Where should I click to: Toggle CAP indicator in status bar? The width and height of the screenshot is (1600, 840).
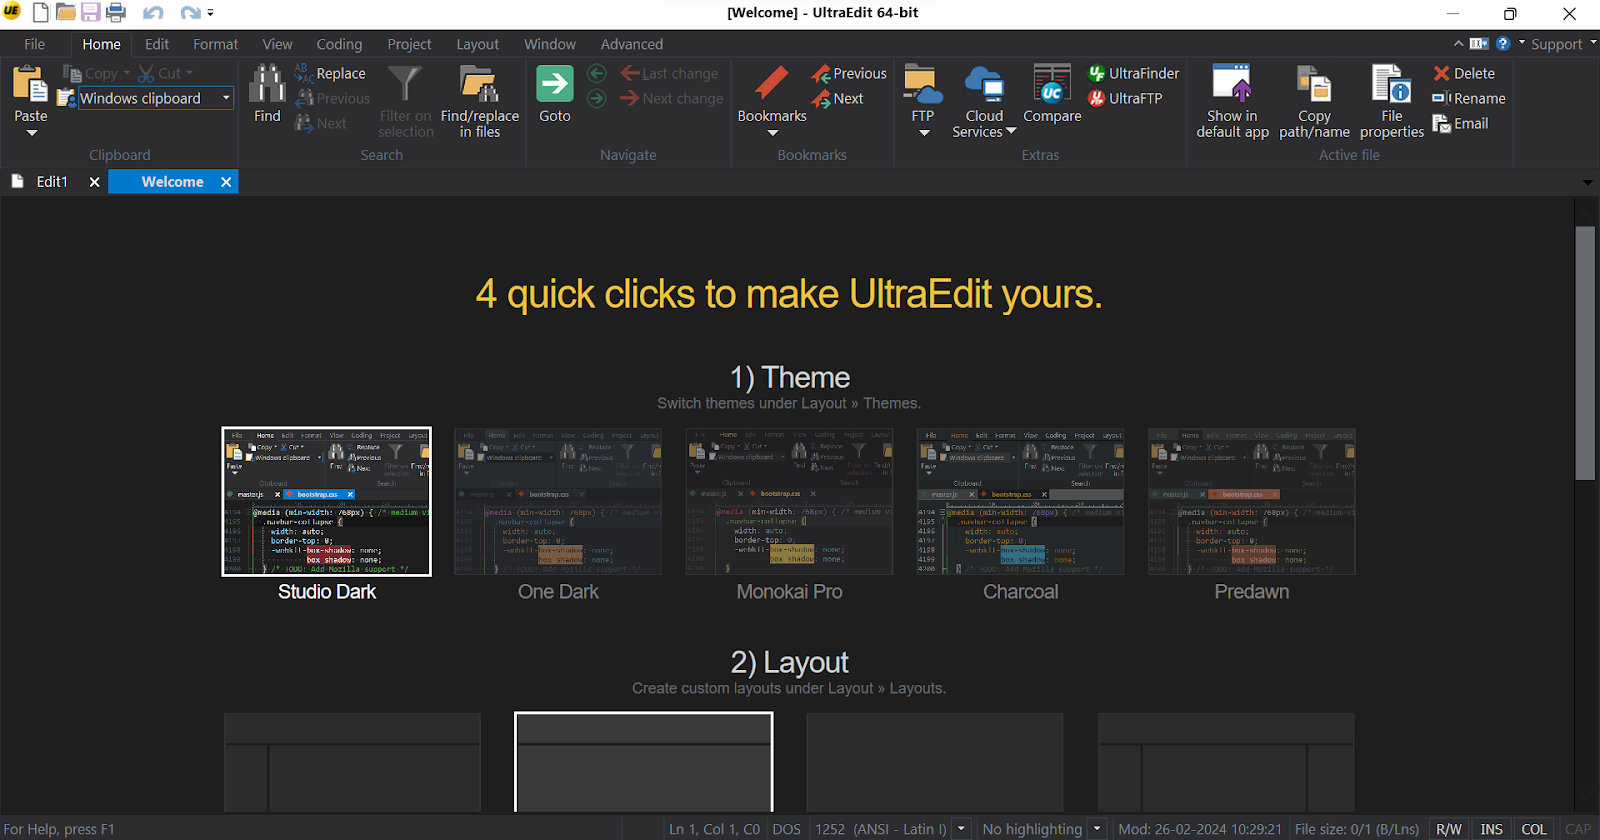1578,829
